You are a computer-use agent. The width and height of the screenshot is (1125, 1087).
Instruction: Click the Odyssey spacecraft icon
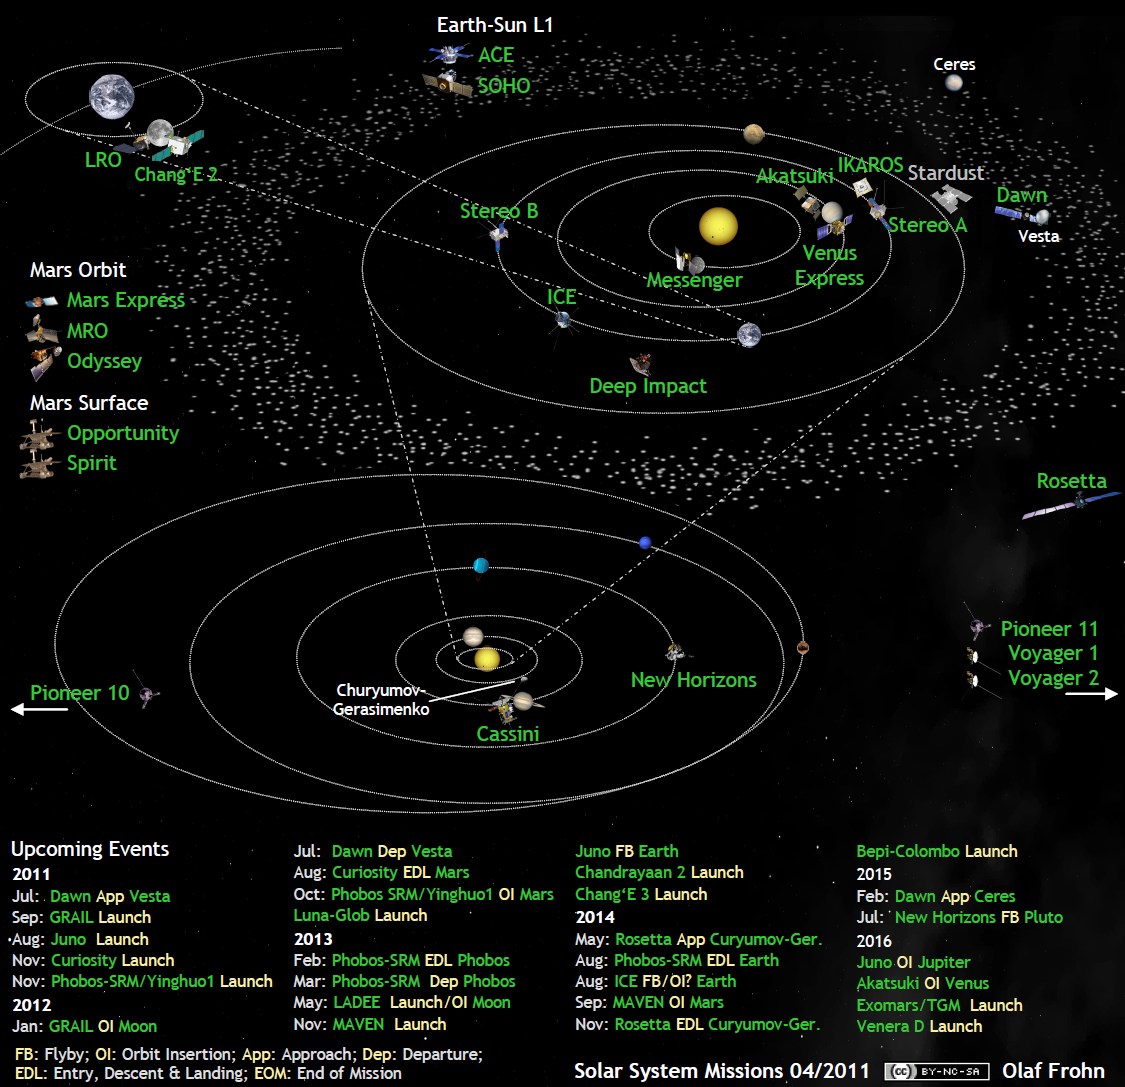(42, 364)
